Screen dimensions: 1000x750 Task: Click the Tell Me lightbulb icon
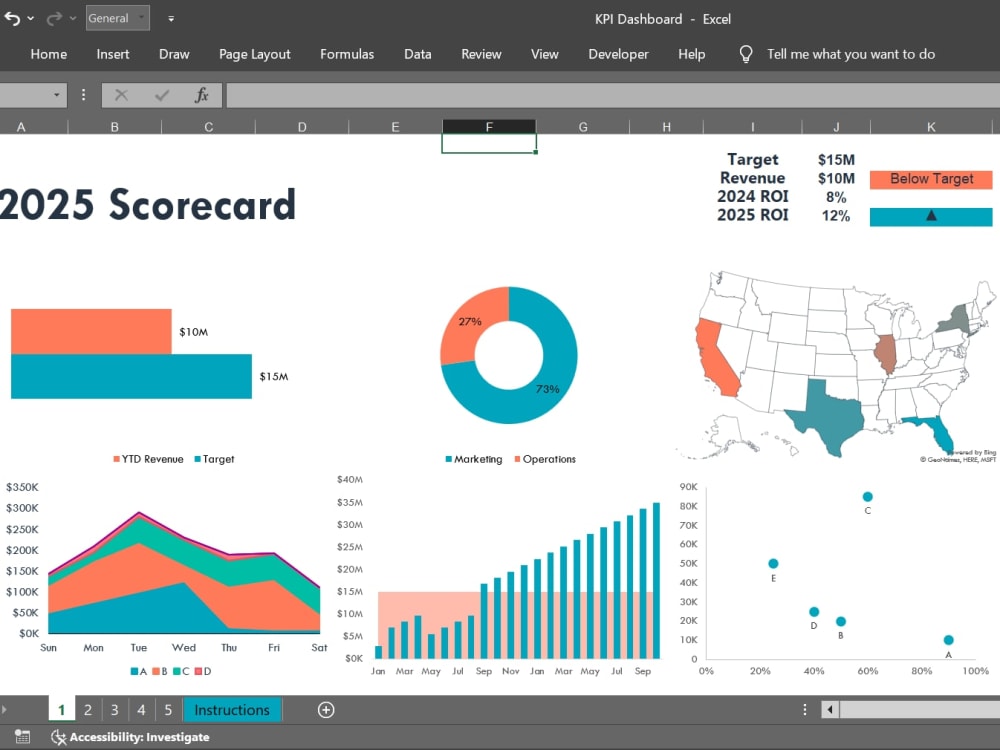(746, 54)
